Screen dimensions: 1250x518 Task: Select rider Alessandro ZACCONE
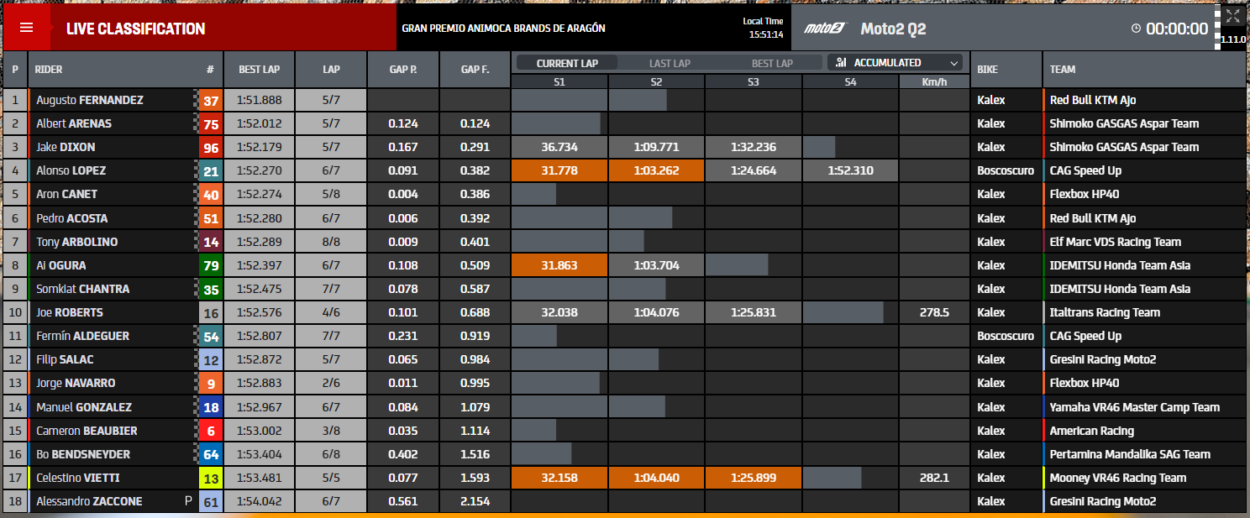pyautogui.click(x=89, y=501)
